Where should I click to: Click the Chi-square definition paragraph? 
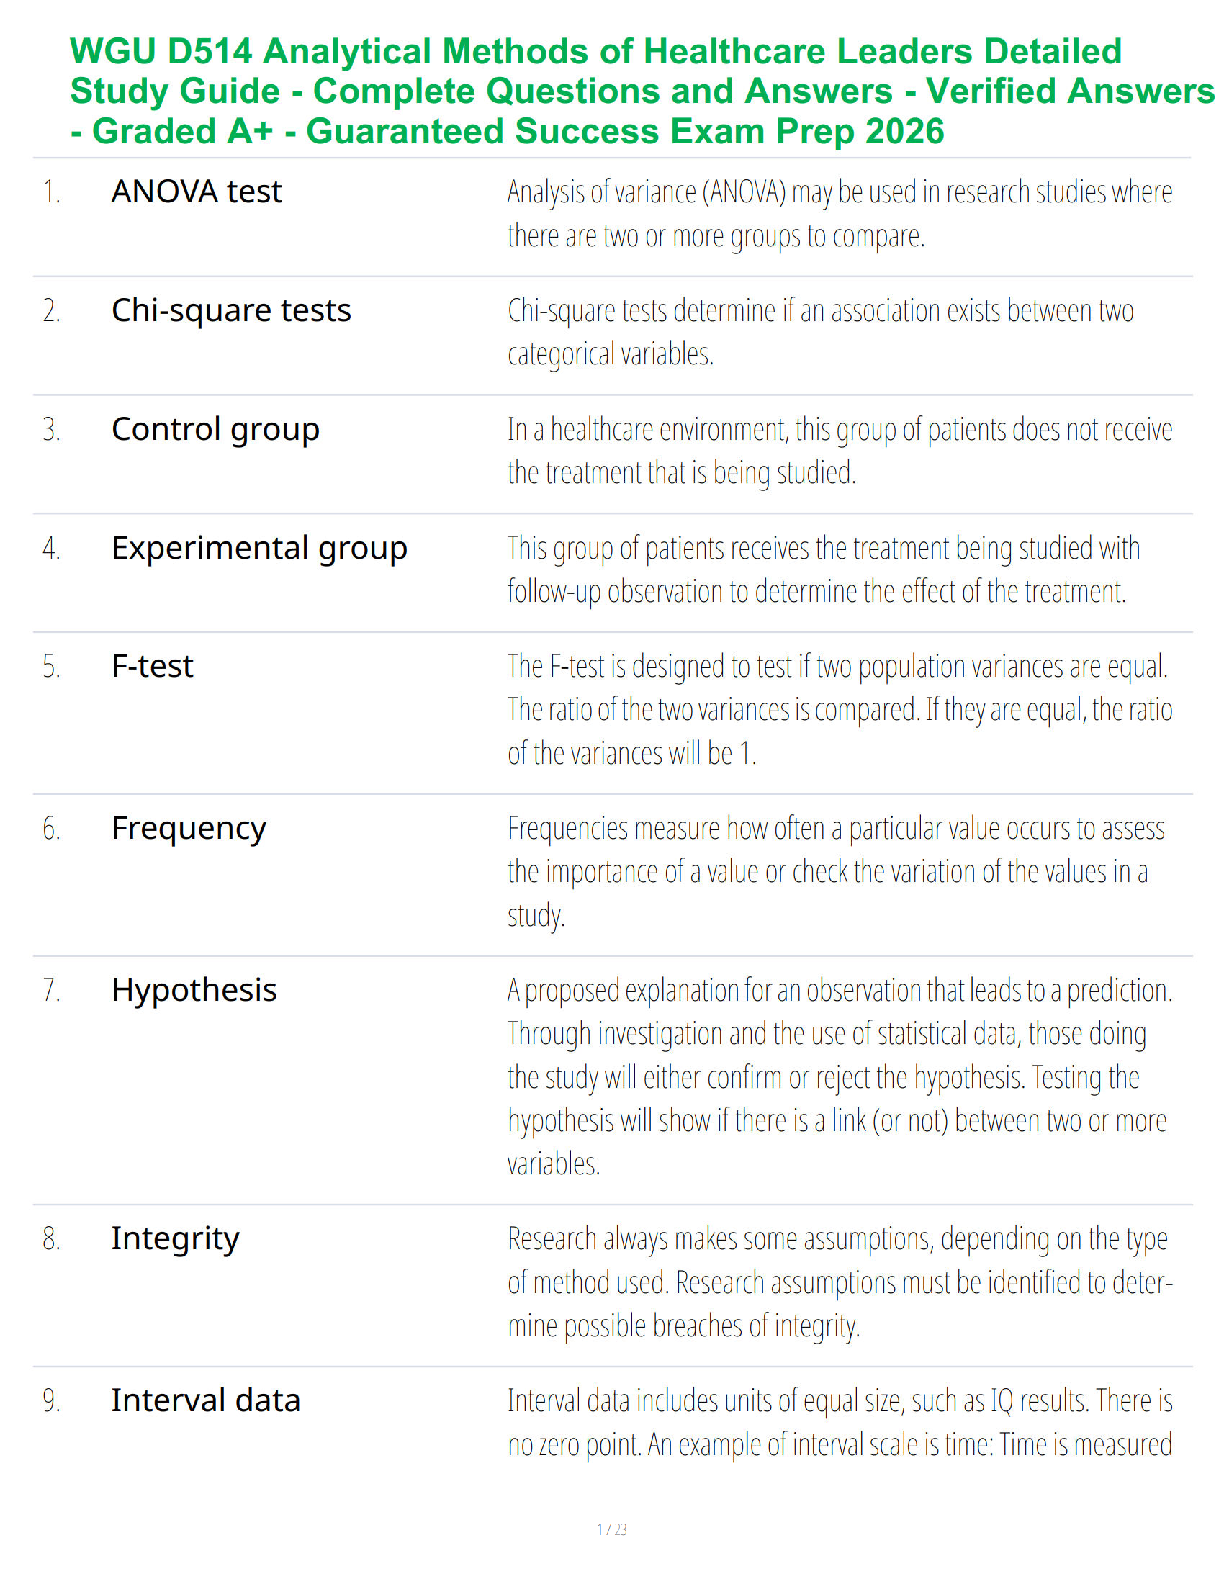tap(820, 332)
